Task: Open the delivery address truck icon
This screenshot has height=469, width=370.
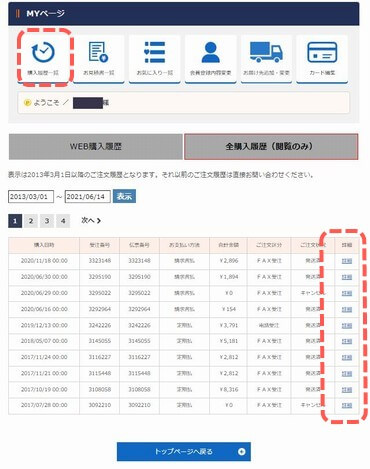Action: pyautogui.click(x=266, y=52)
